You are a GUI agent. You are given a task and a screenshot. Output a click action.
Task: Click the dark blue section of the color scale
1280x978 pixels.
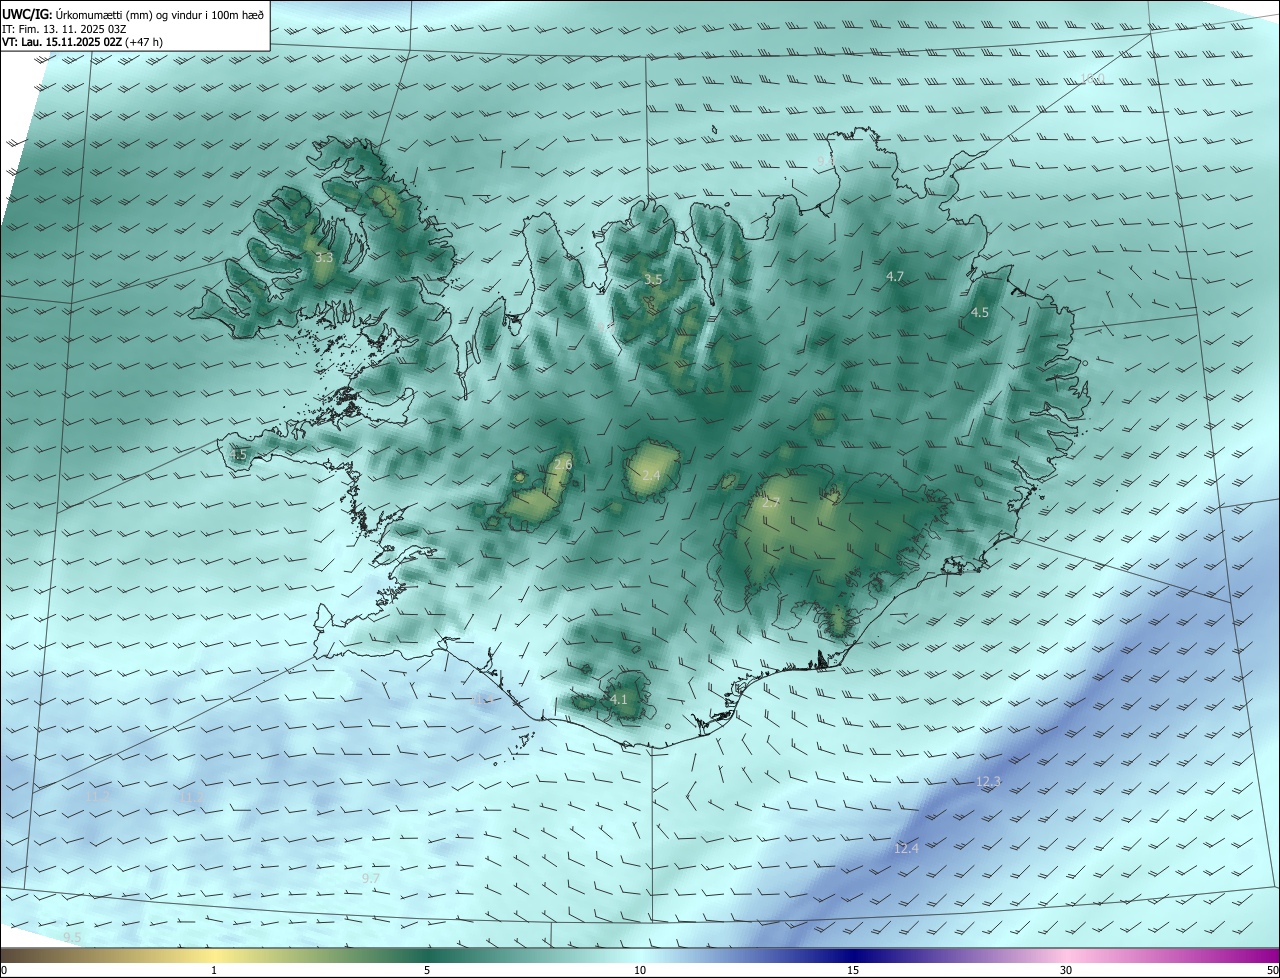click(x=853, y=956)
